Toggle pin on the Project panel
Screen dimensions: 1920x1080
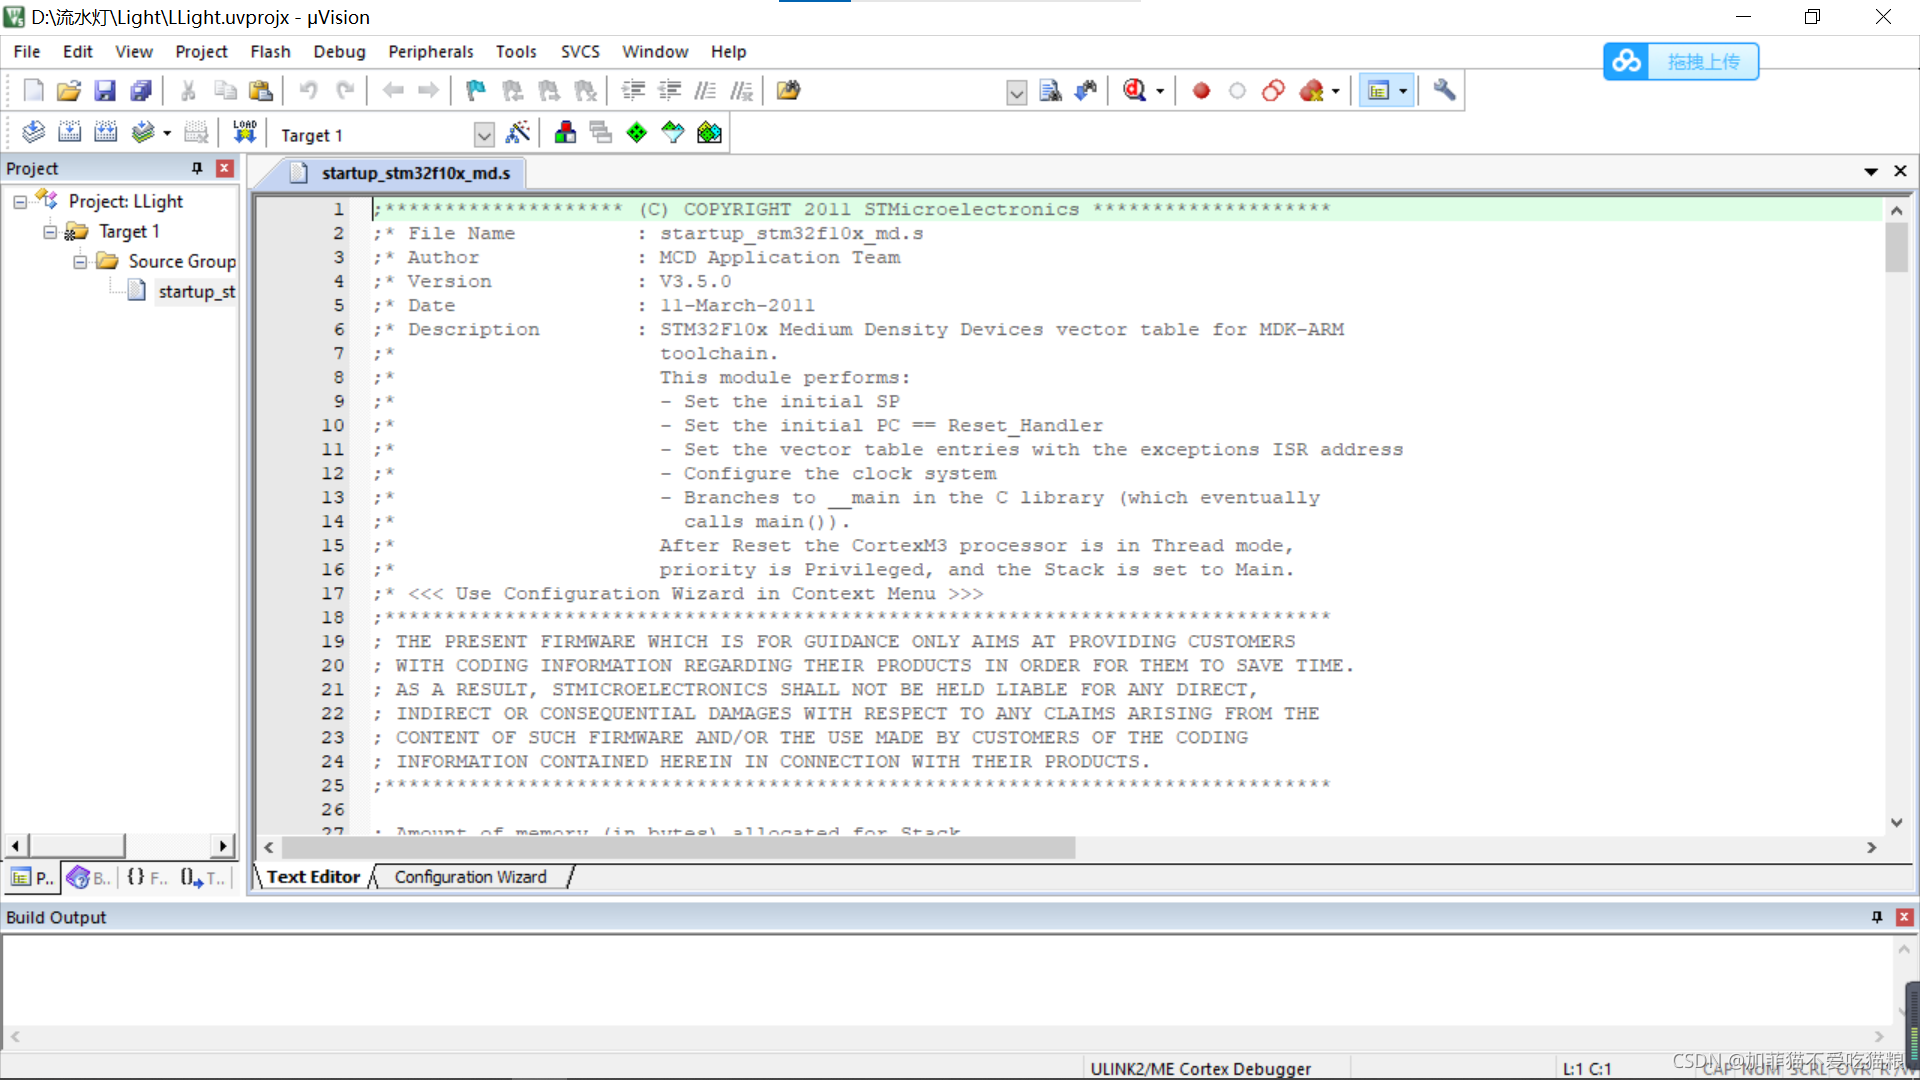pos(197,168)
